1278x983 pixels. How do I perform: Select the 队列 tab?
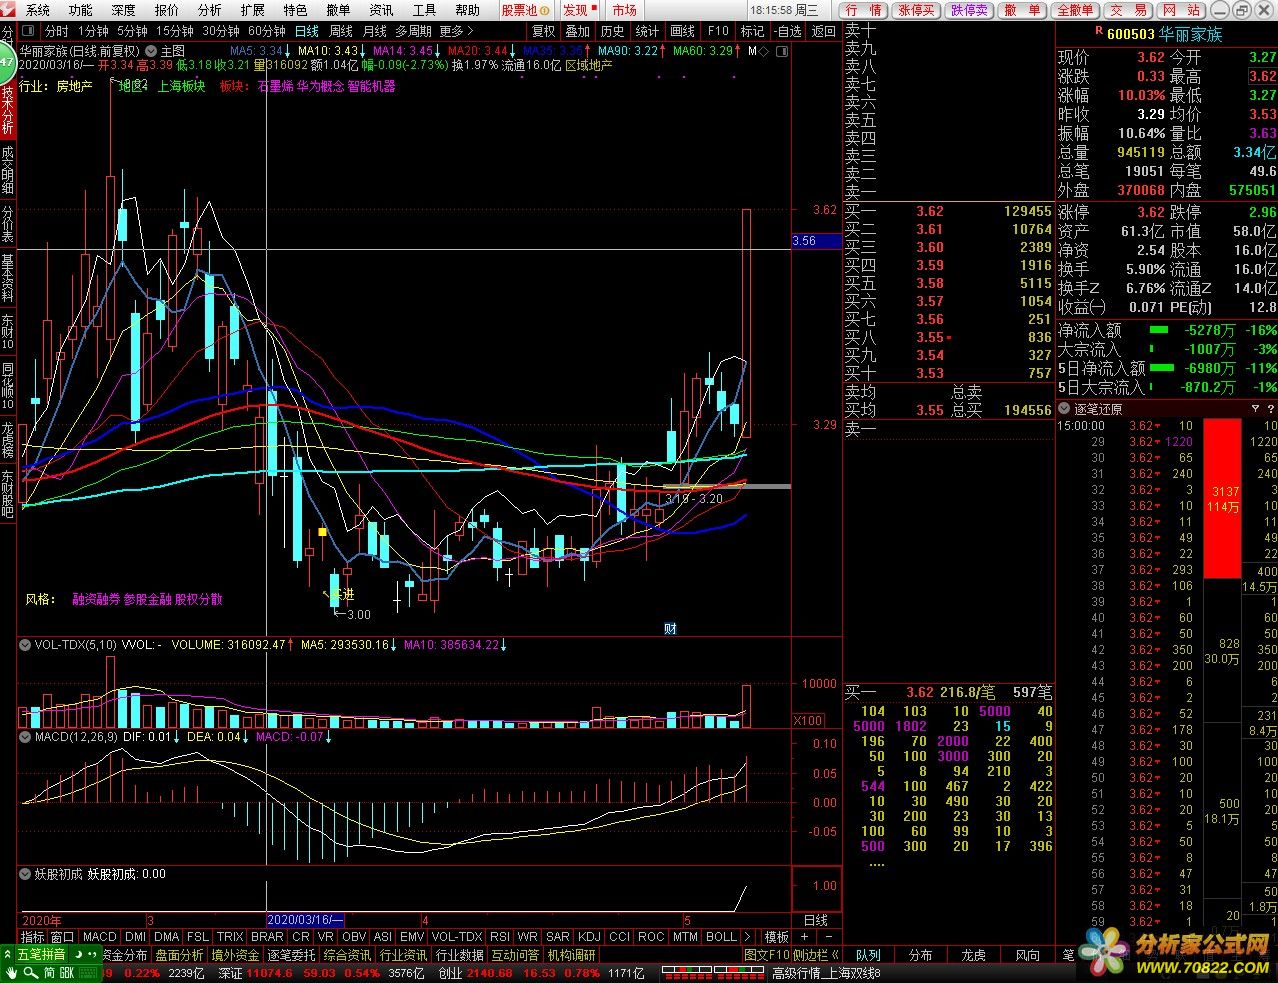868,955
